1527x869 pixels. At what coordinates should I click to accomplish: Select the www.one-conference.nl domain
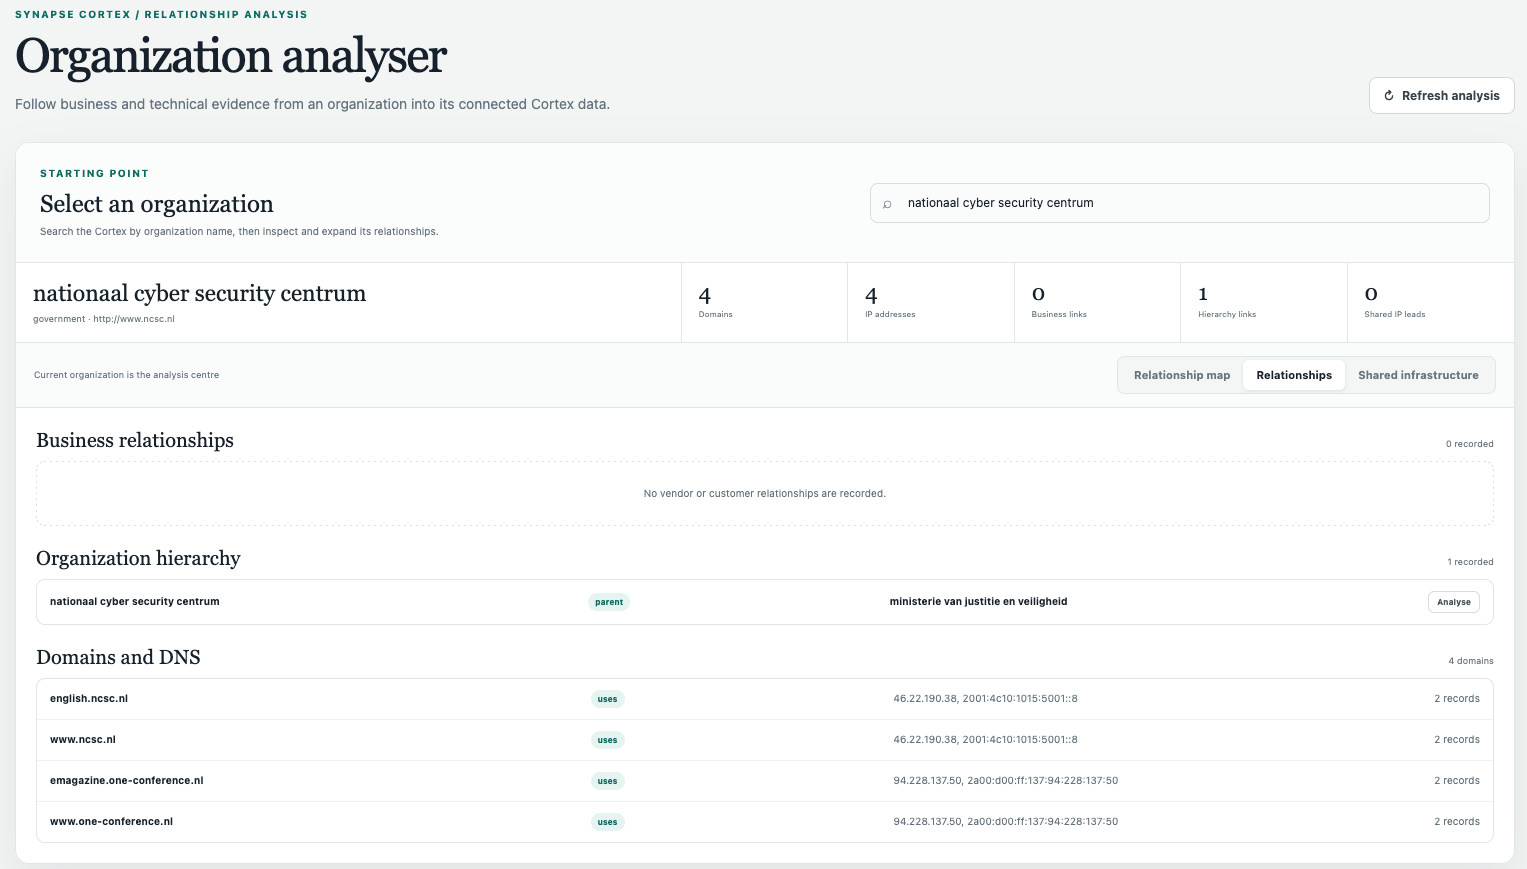click(x=111, y=822)
